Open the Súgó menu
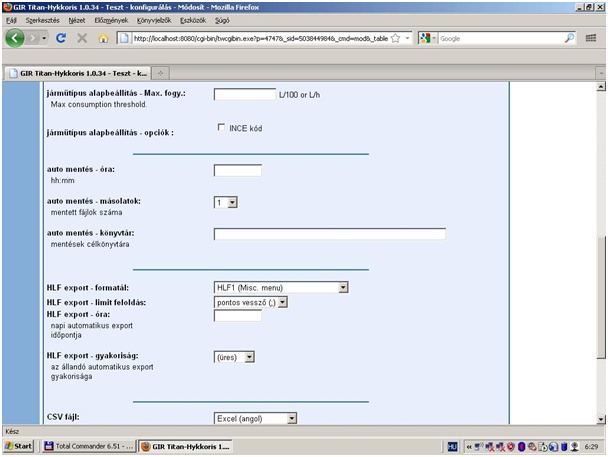This screenshot has height=457, width=608. (222, 20)
